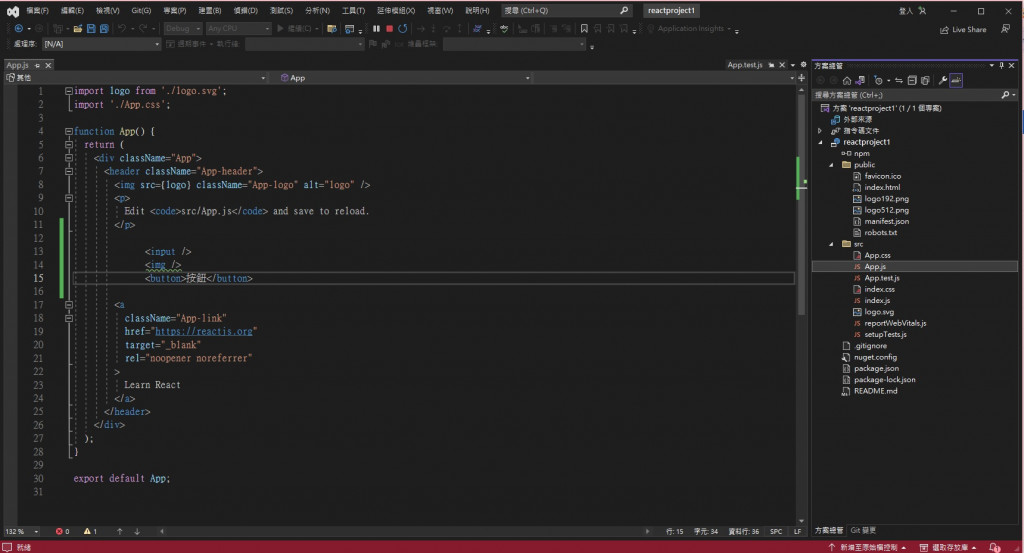Click the Continue (繼續) debug button
This screenshot has width=1024, height=553.
[295, 29]
